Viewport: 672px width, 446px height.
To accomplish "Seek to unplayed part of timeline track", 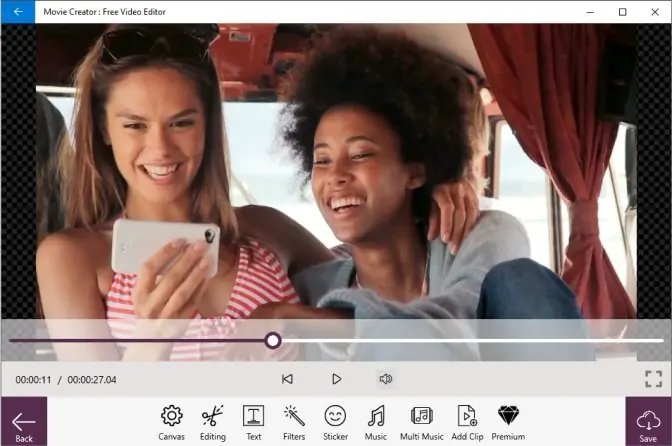I will 471,341.
